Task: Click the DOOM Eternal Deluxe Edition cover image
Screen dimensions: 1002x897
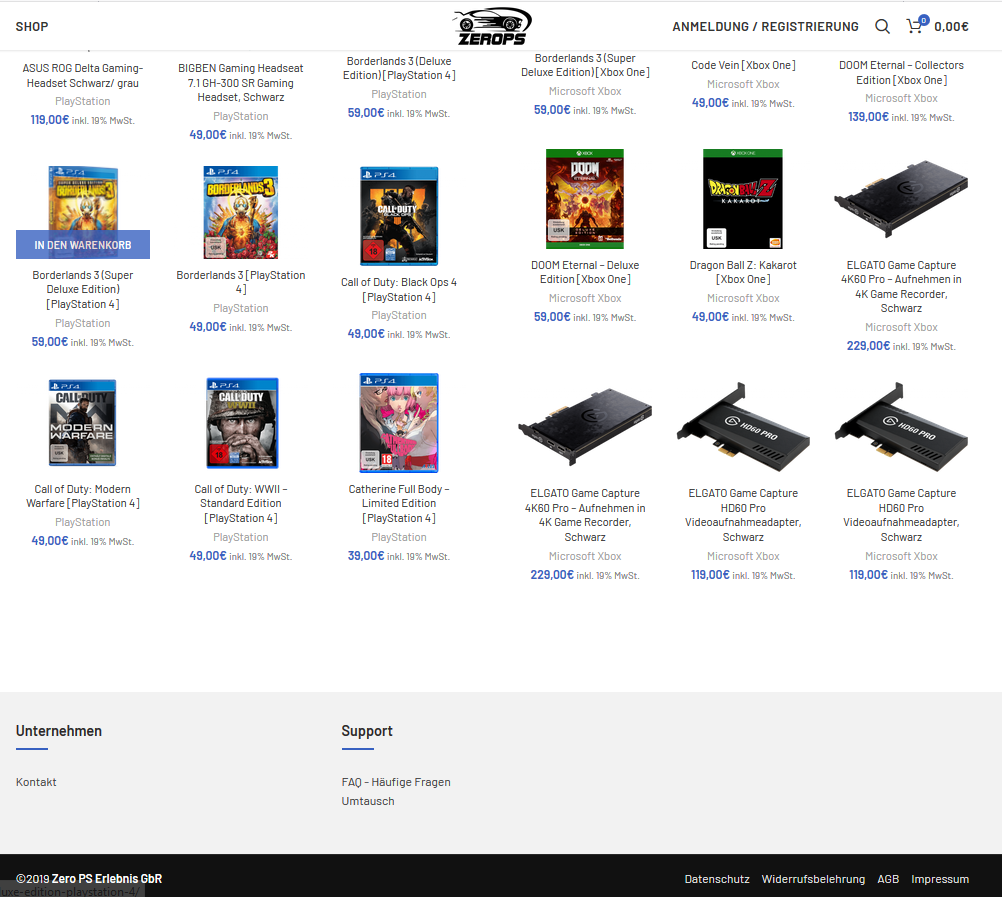Action: click(x=585, y=199)
